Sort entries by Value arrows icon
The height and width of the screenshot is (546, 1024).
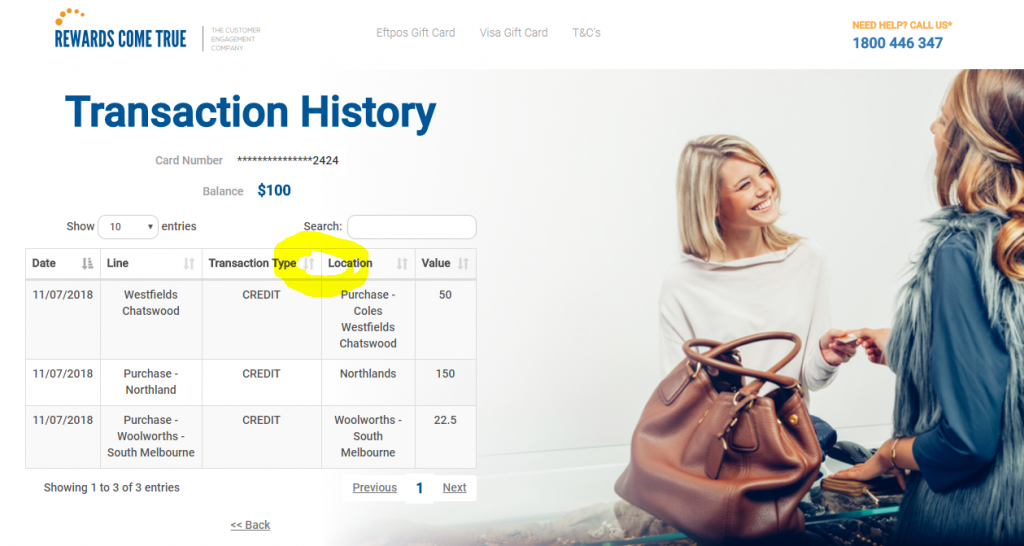pyautogui.click(x=463, y=264)
